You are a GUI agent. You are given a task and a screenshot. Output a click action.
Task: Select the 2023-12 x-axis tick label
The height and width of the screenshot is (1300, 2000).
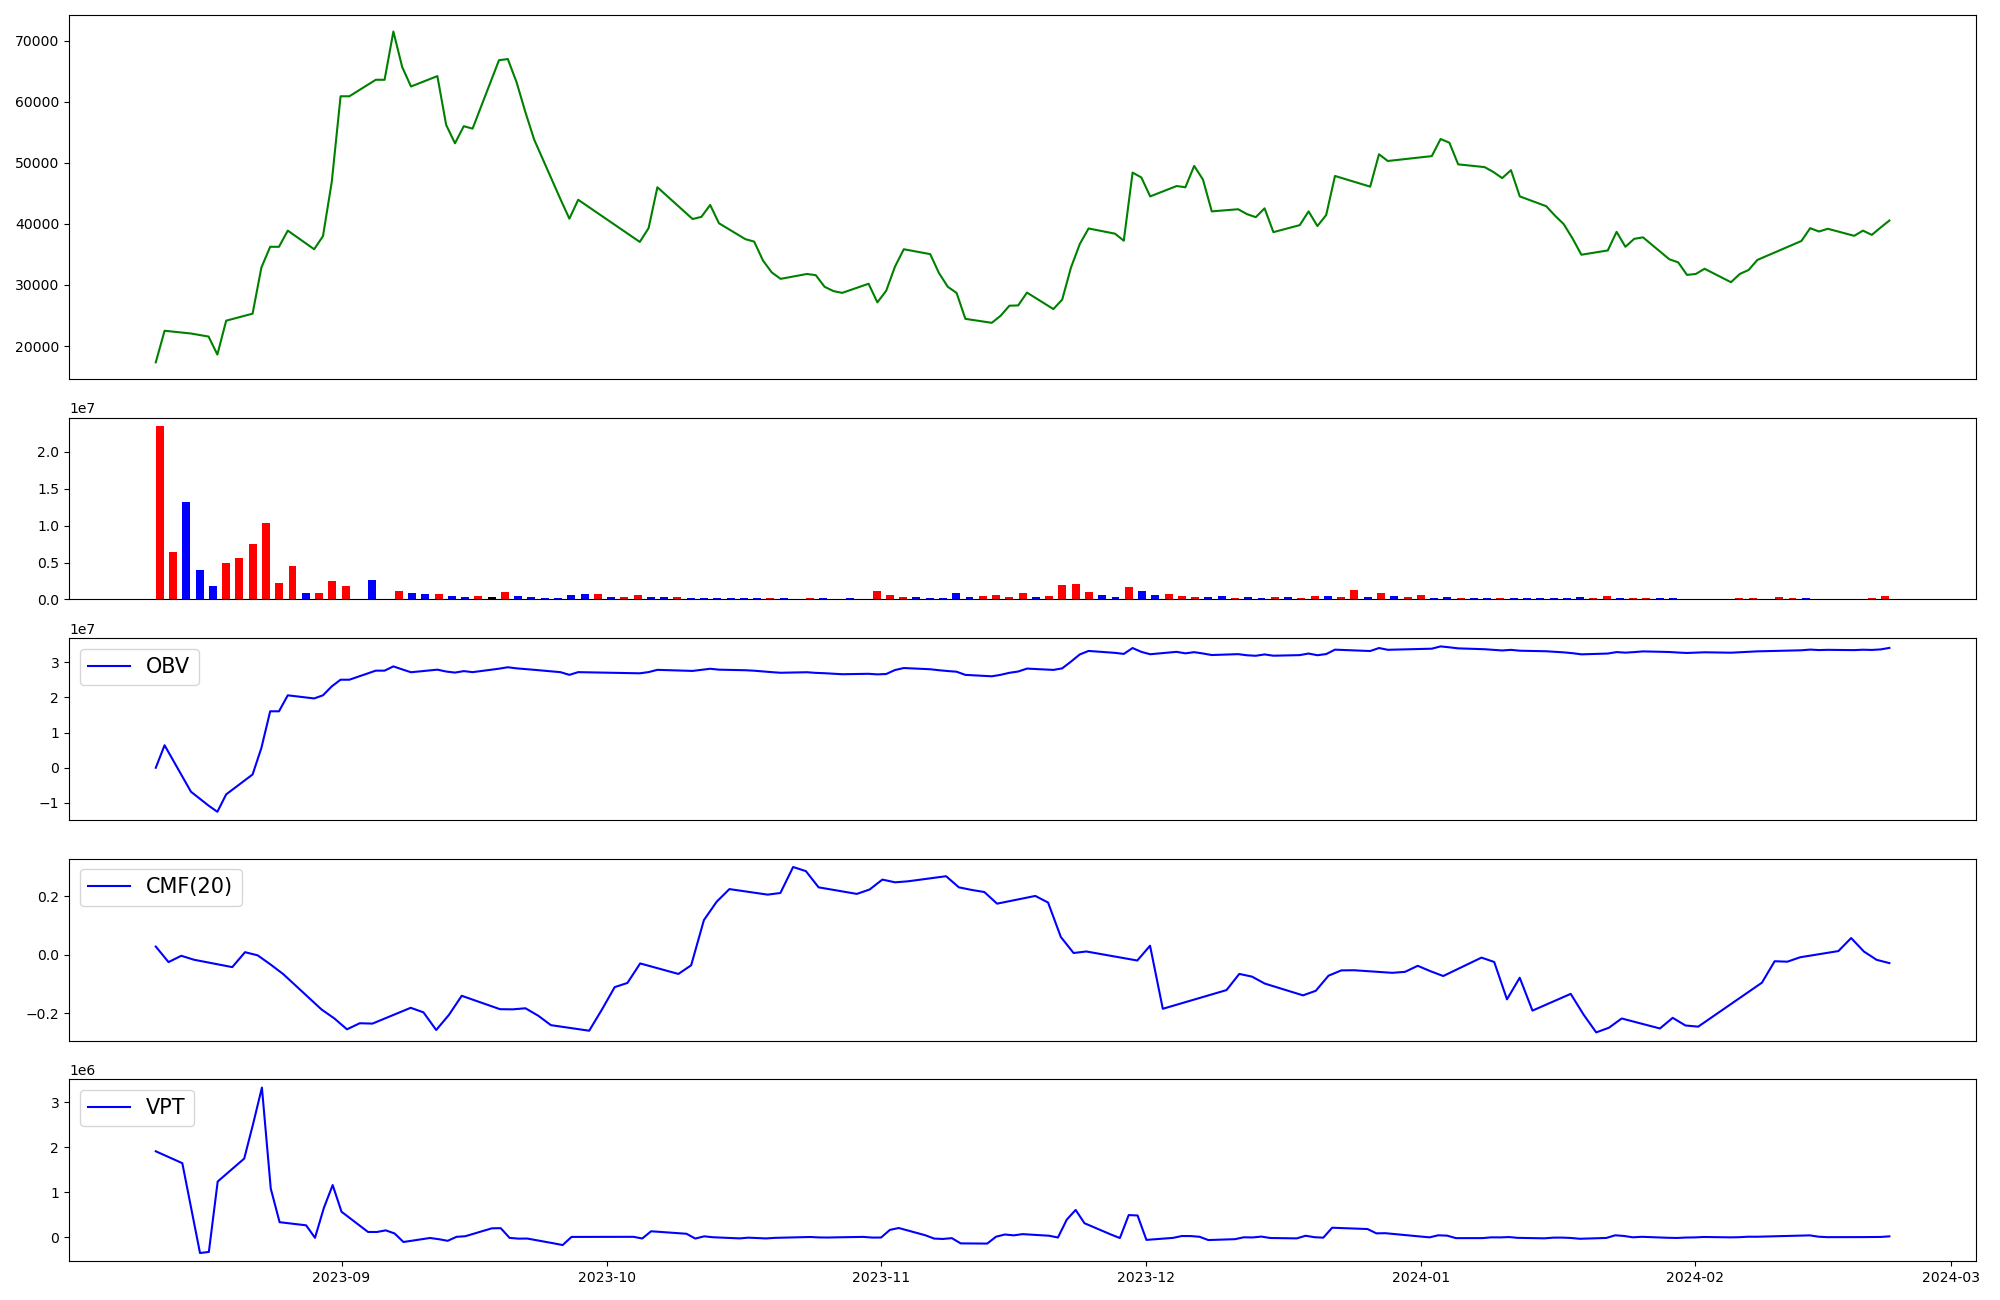[x=1145, y=1277]
